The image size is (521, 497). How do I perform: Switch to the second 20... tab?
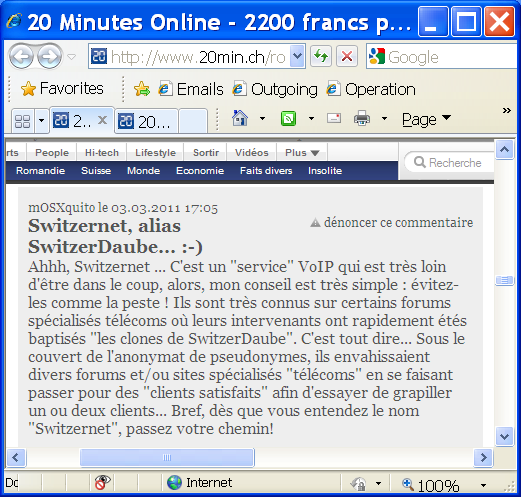click(146, 121)
